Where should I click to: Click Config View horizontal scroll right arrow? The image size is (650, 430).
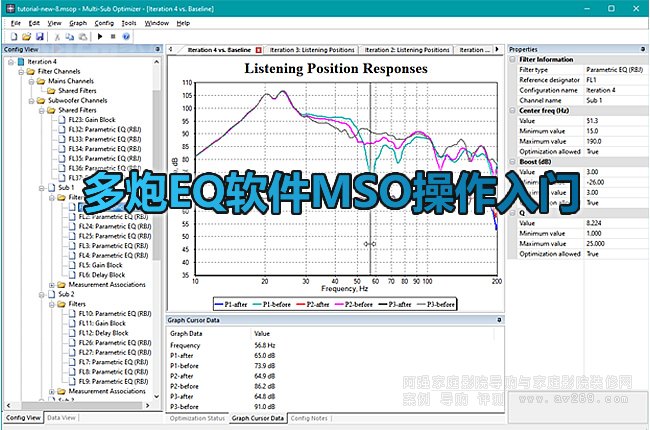(148, 406)
